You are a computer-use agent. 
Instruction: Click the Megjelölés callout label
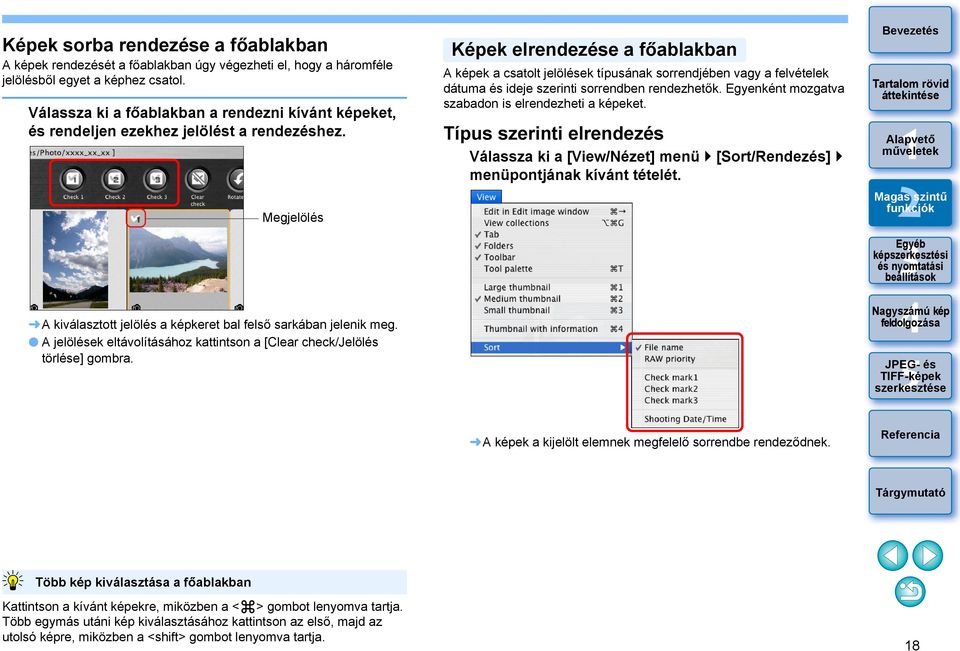[x=293, y=217]
